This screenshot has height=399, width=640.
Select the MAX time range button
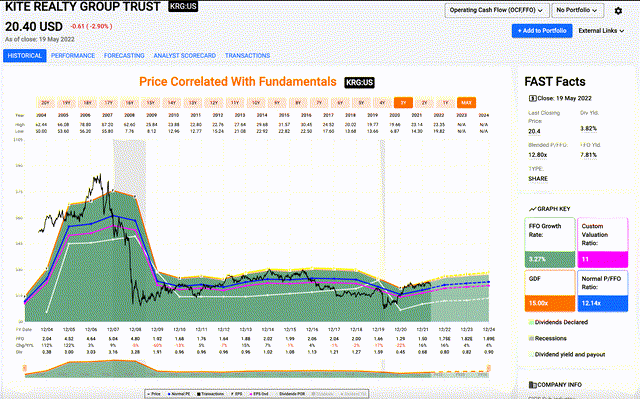click(467, 103)
